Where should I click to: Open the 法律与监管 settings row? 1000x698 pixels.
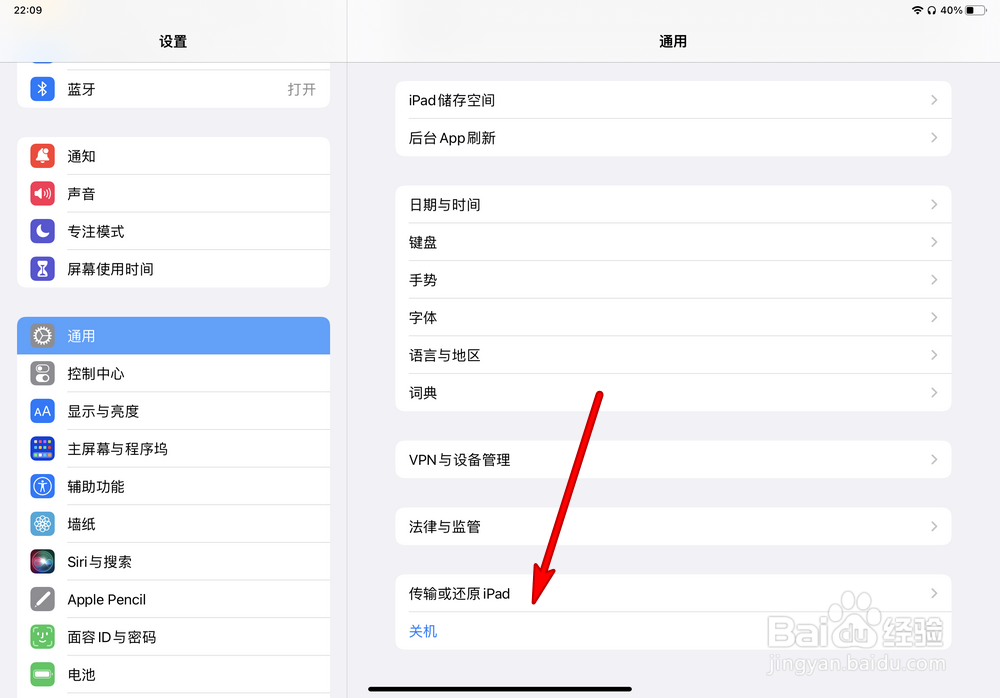[673, 526]
